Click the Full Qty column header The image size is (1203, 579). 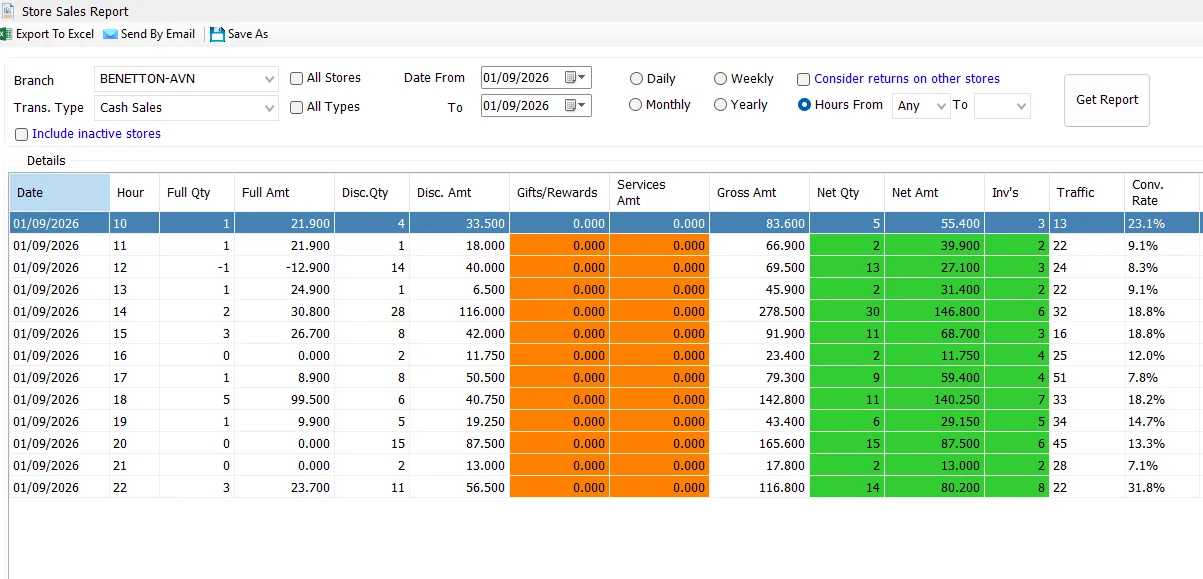(x=197, y=192)
